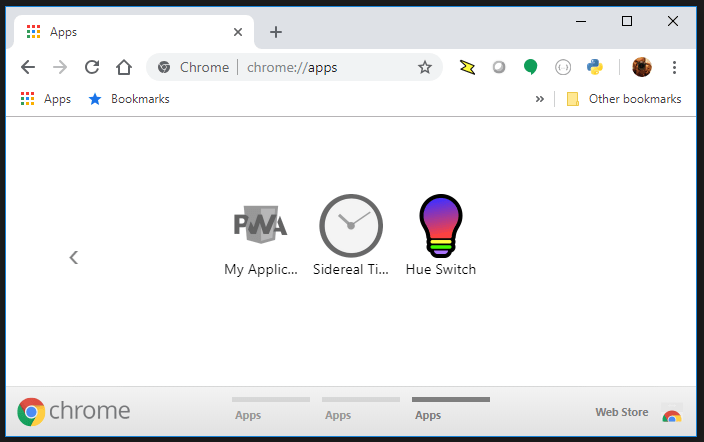Image resolution: width=704 pixels, height=442 pixels.
Task: Reload the current page
Action: click(92, 67)
